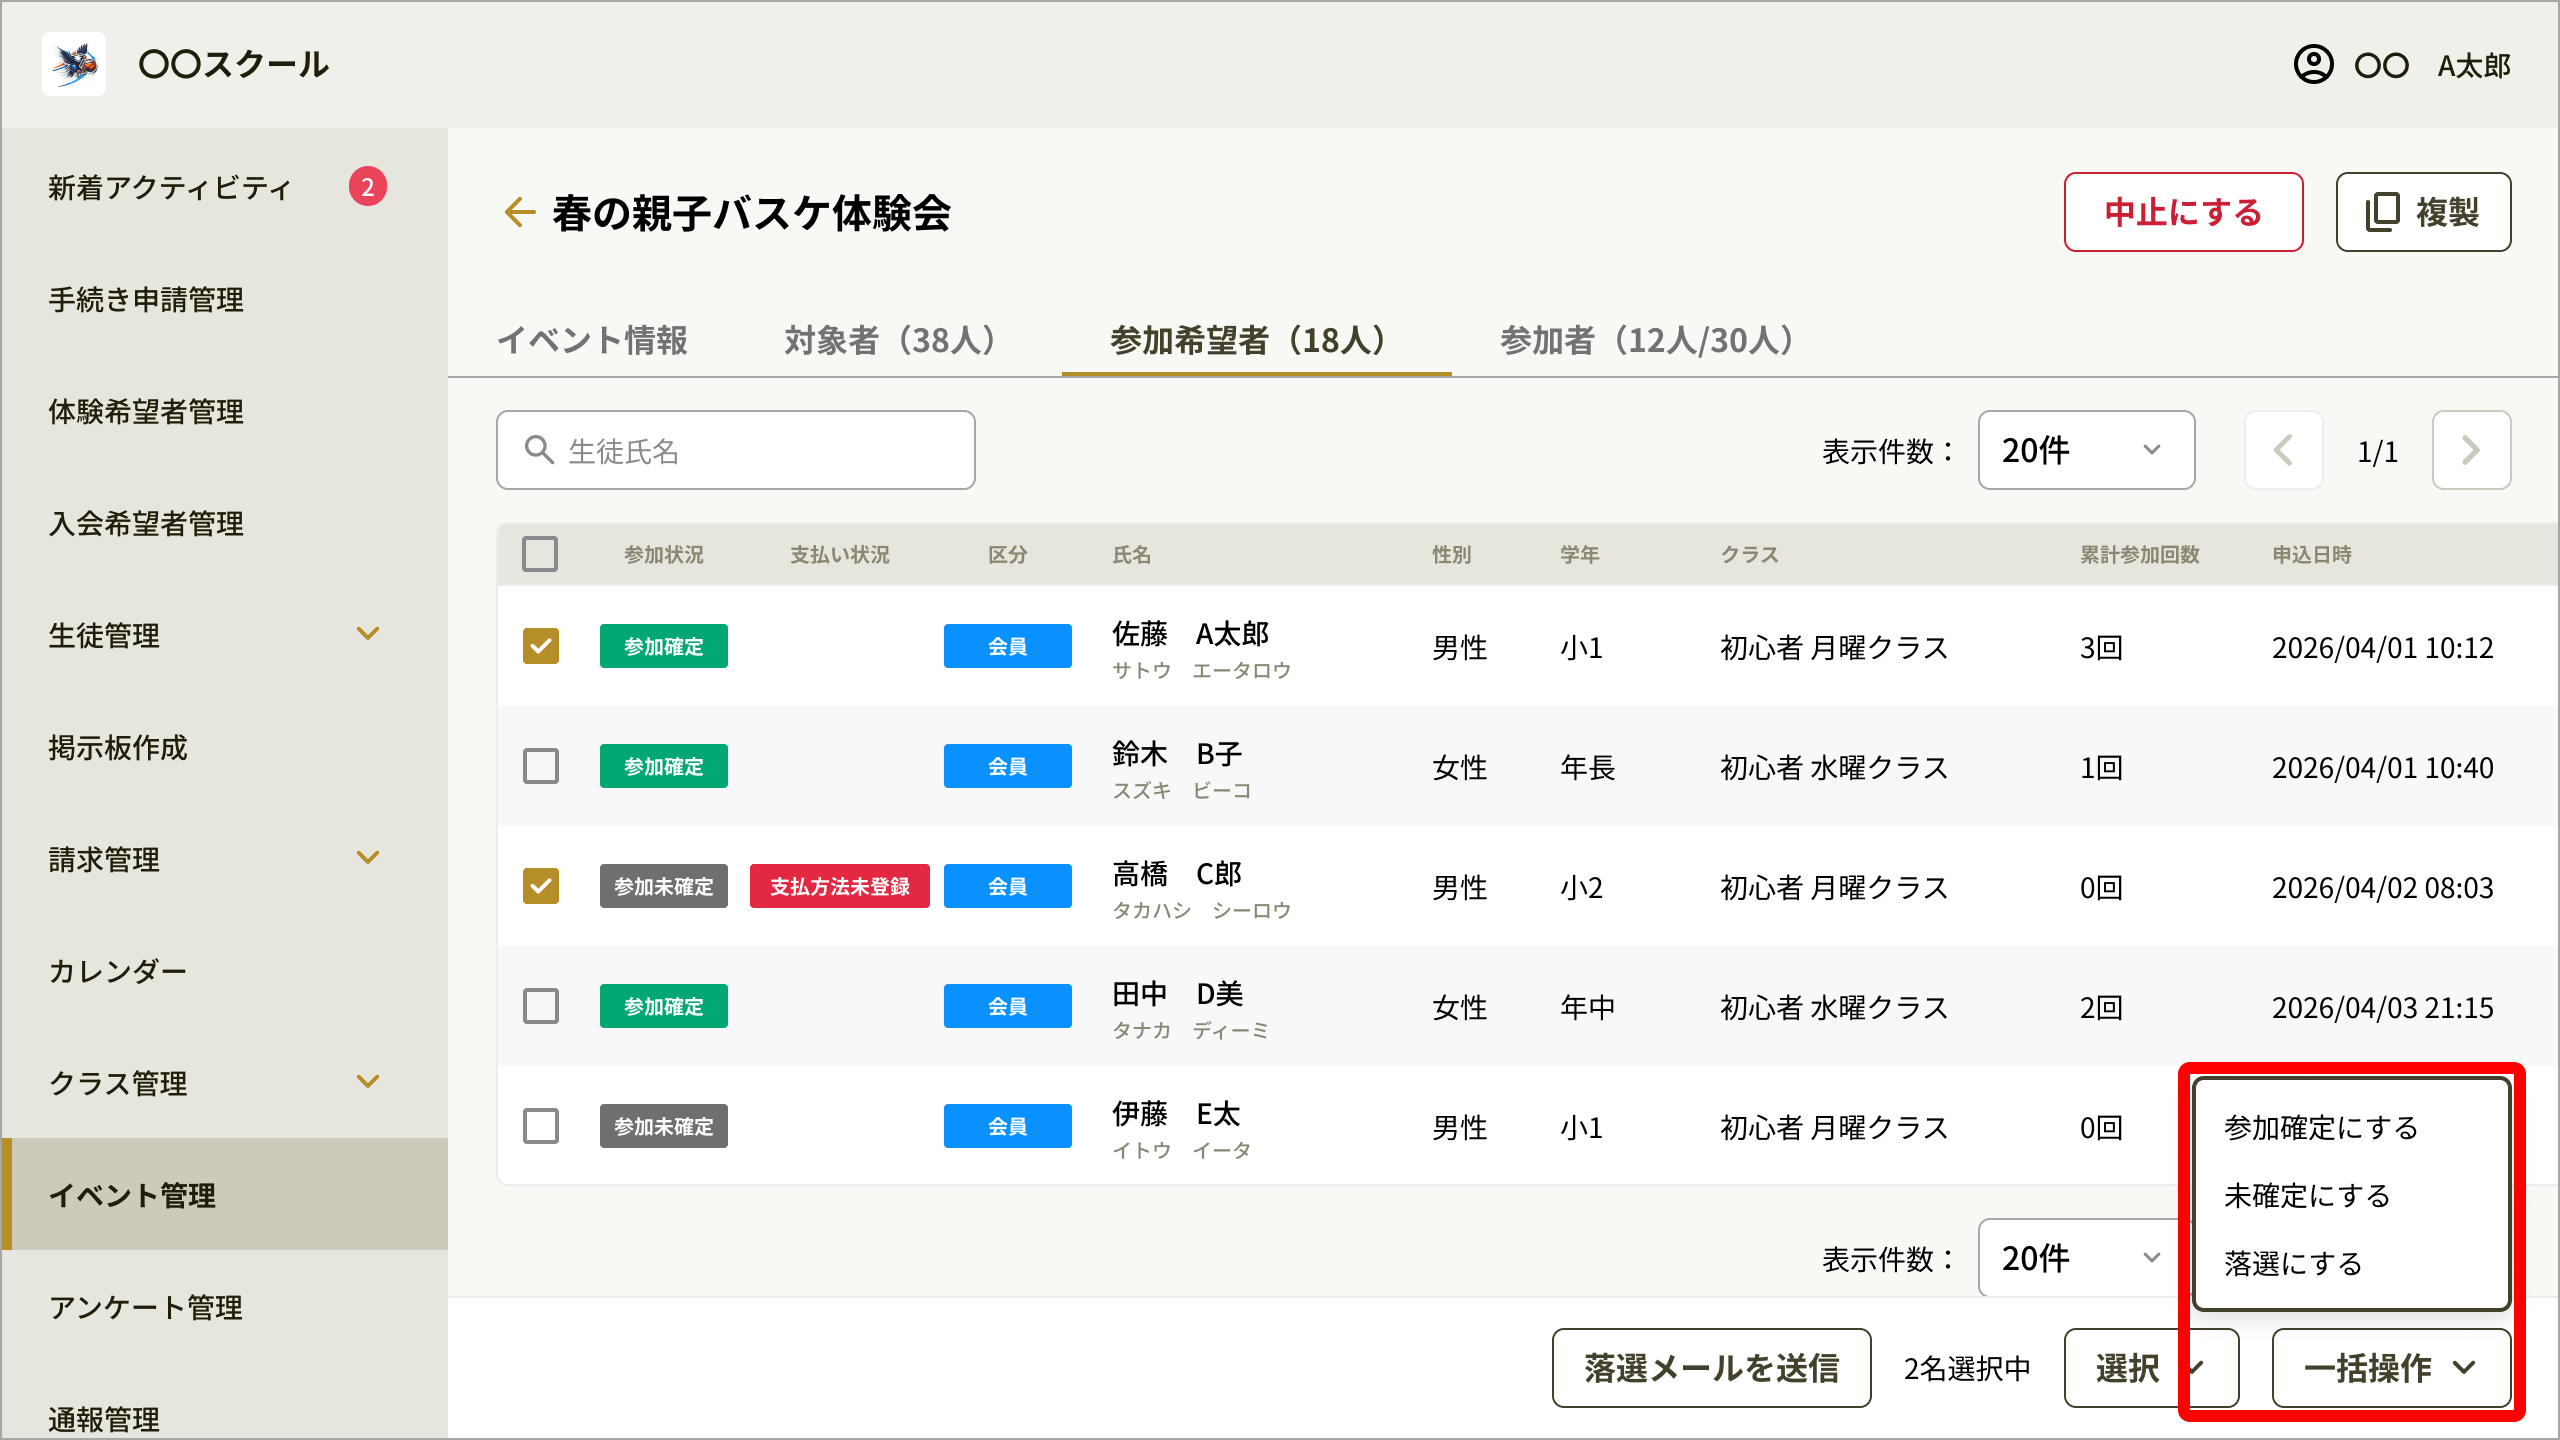The width and height of the screenshot is (2560, 1440).
Task: Go to next page arrow
Action: (2471, 450)
